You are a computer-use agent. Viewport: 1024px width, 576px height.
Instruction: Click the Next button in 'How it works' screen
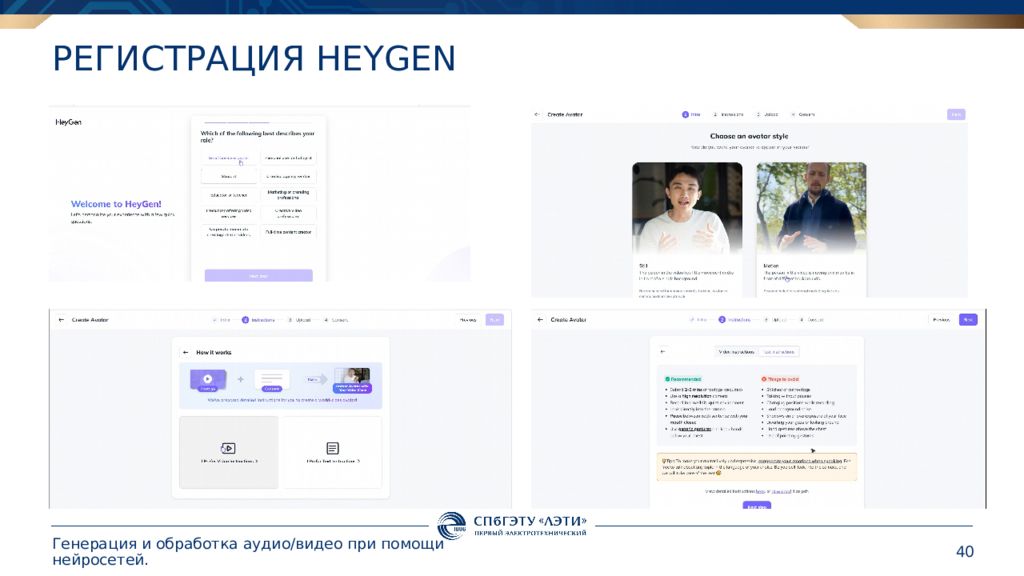click(495, 320)
